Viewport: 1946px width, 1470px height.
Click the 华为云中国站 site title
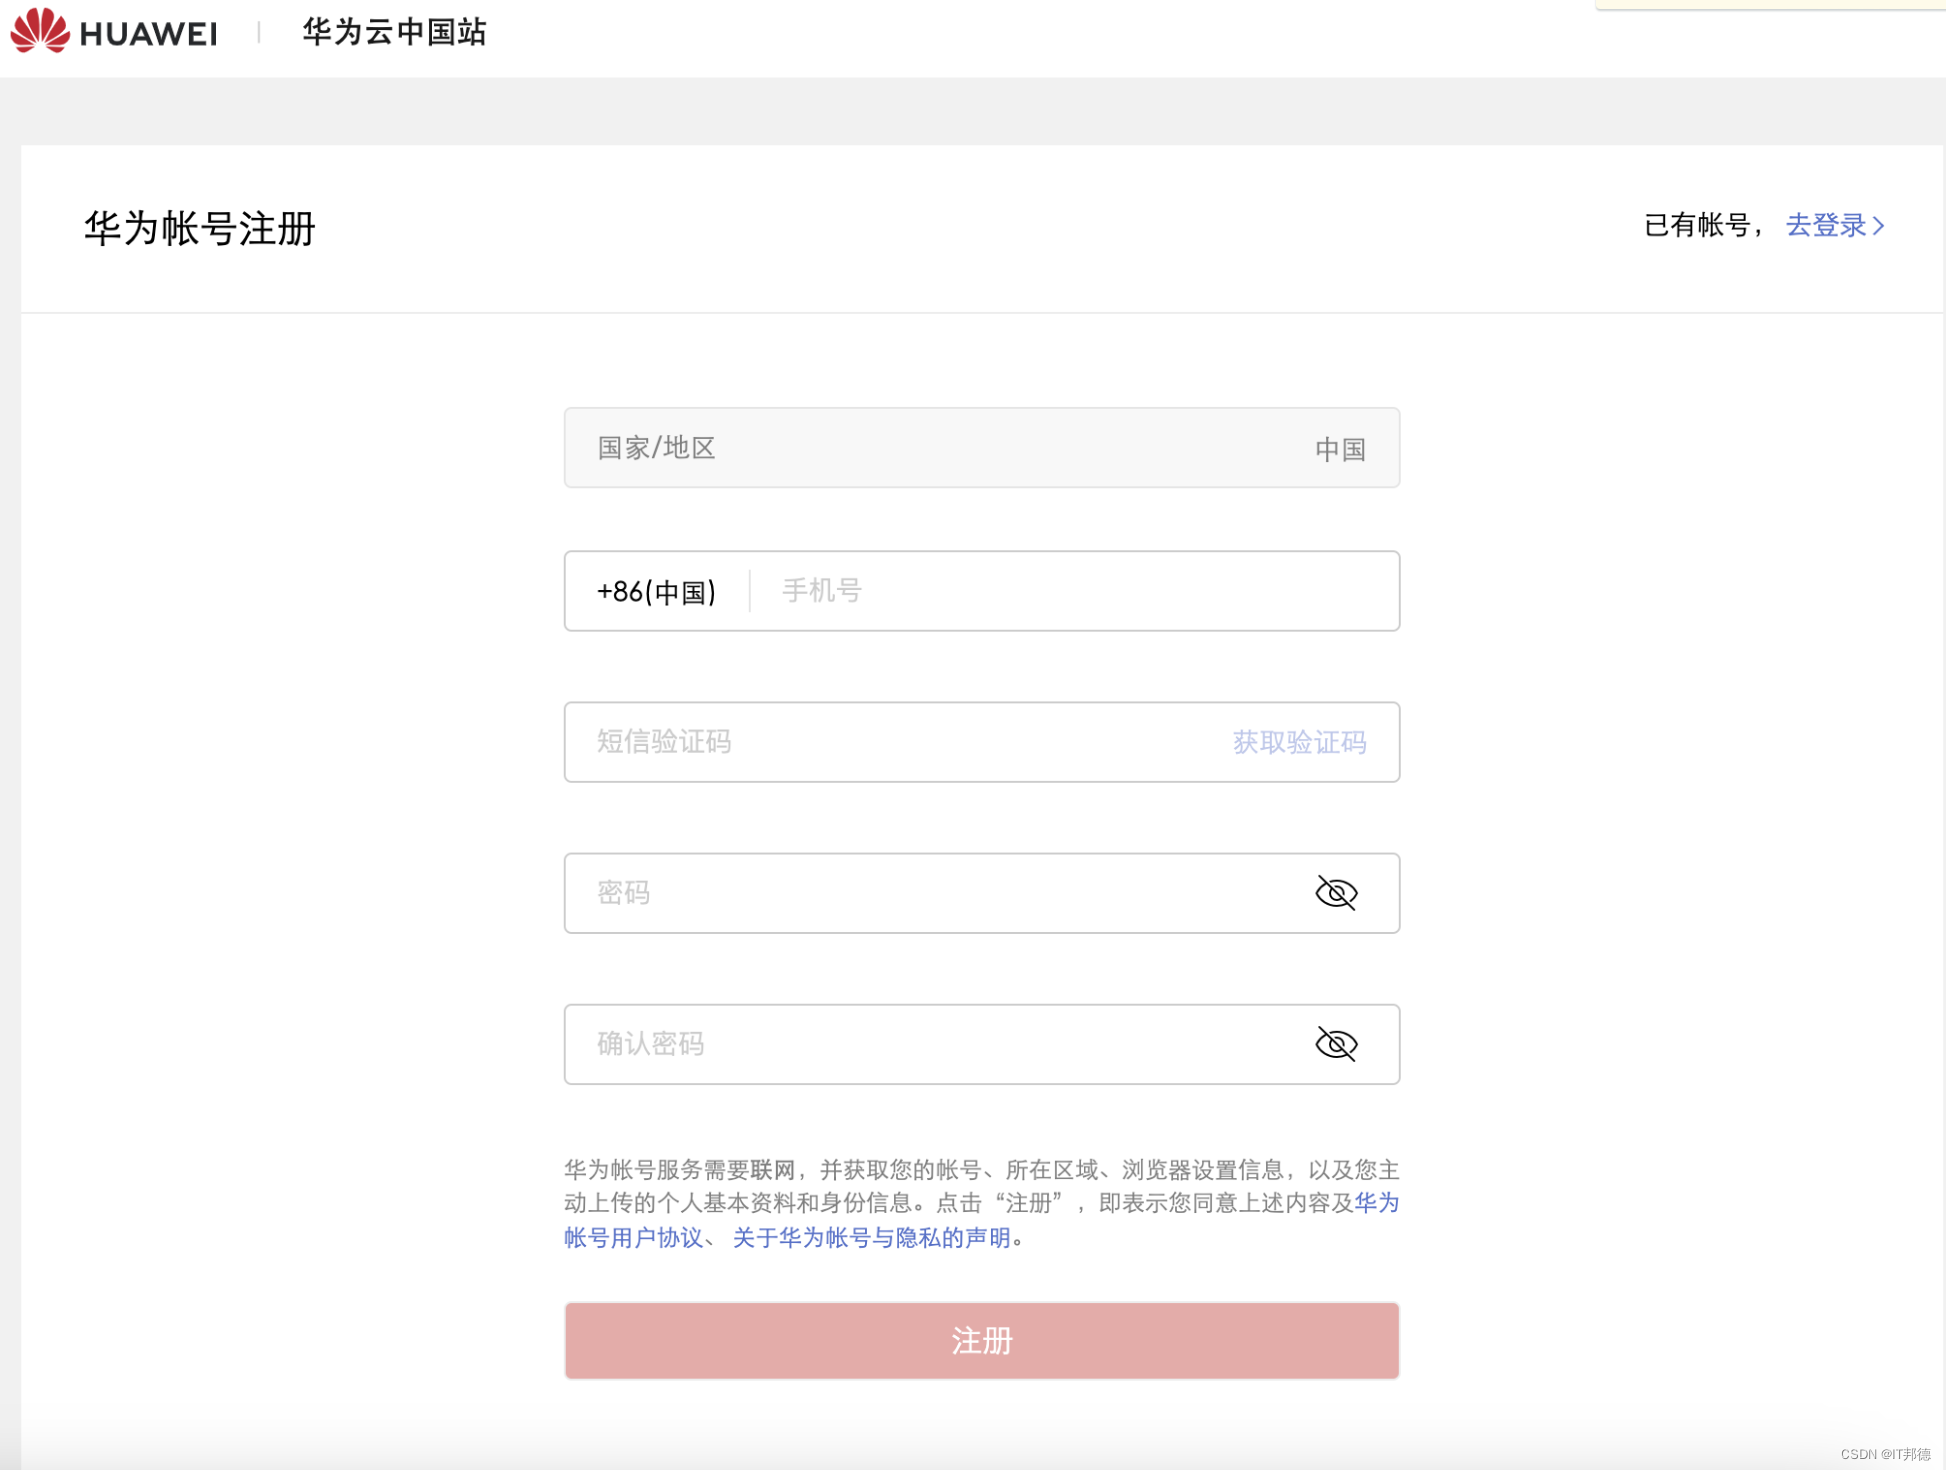(394, 32)
